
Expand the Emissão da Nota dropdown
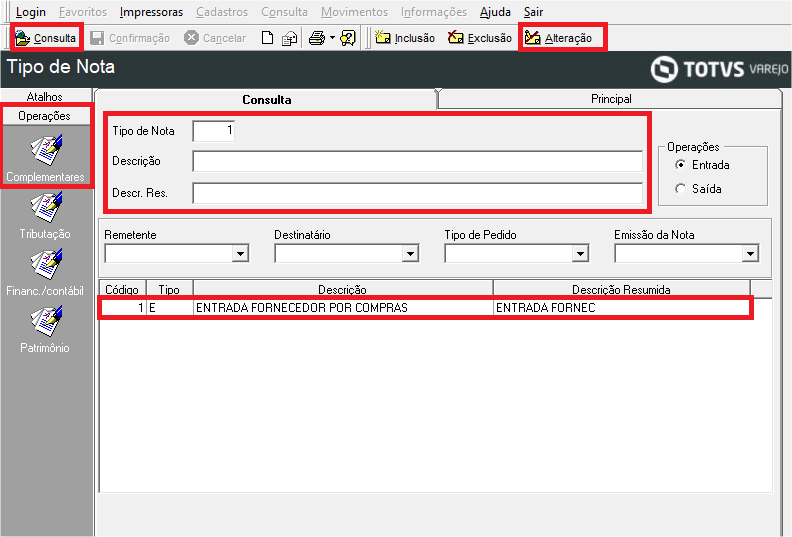coord(751,253)
